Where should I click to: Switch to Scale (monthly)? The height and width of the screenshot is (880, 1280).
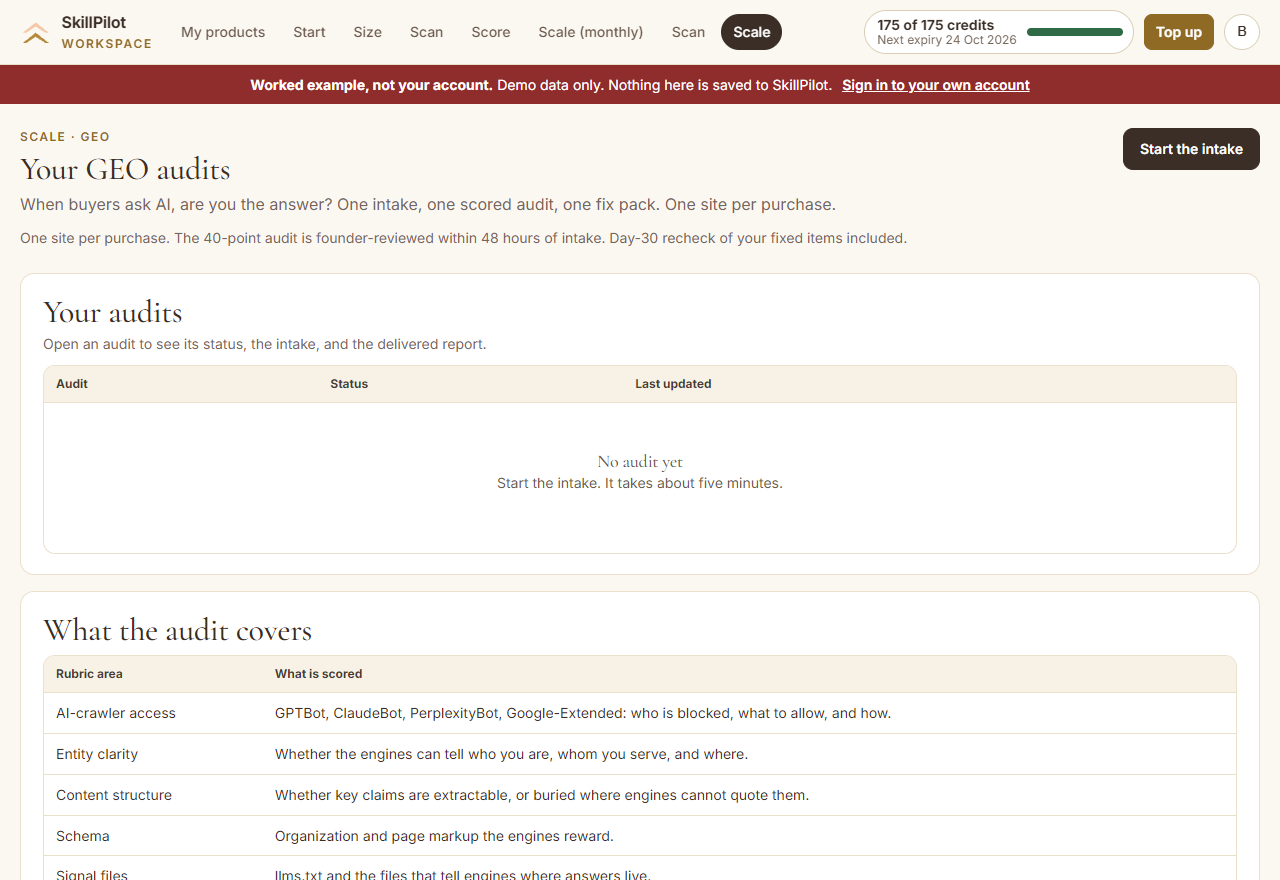[591, 32]
